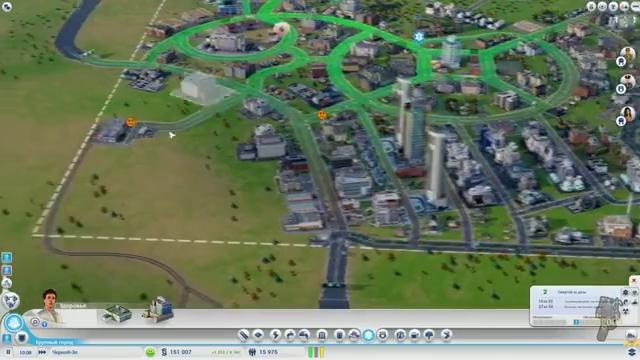Click third small icon on left edge
The height and width of the screenshot is (360, 640).
click(7, 283)
